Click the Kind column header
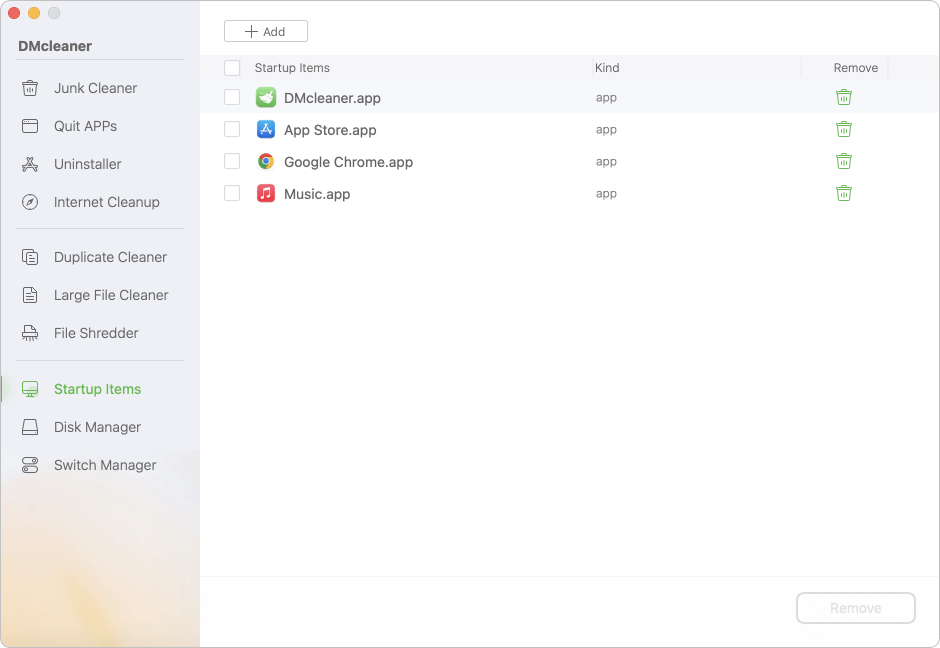The height and width of the screenshot is (648, 940). pyautogui.click(x=607, y=68)
